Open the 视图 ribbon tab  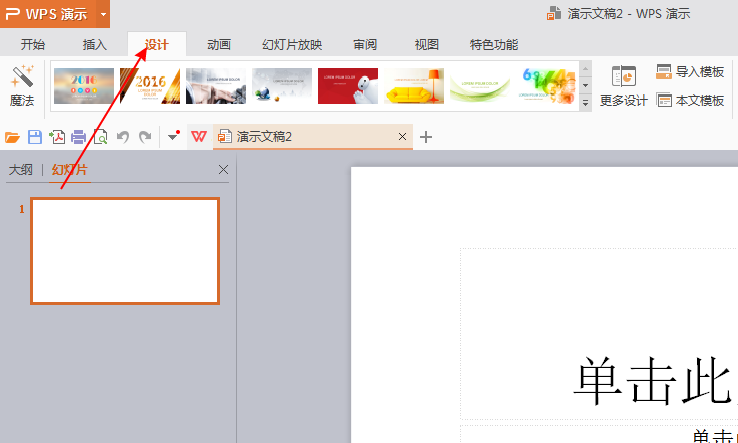426,45
